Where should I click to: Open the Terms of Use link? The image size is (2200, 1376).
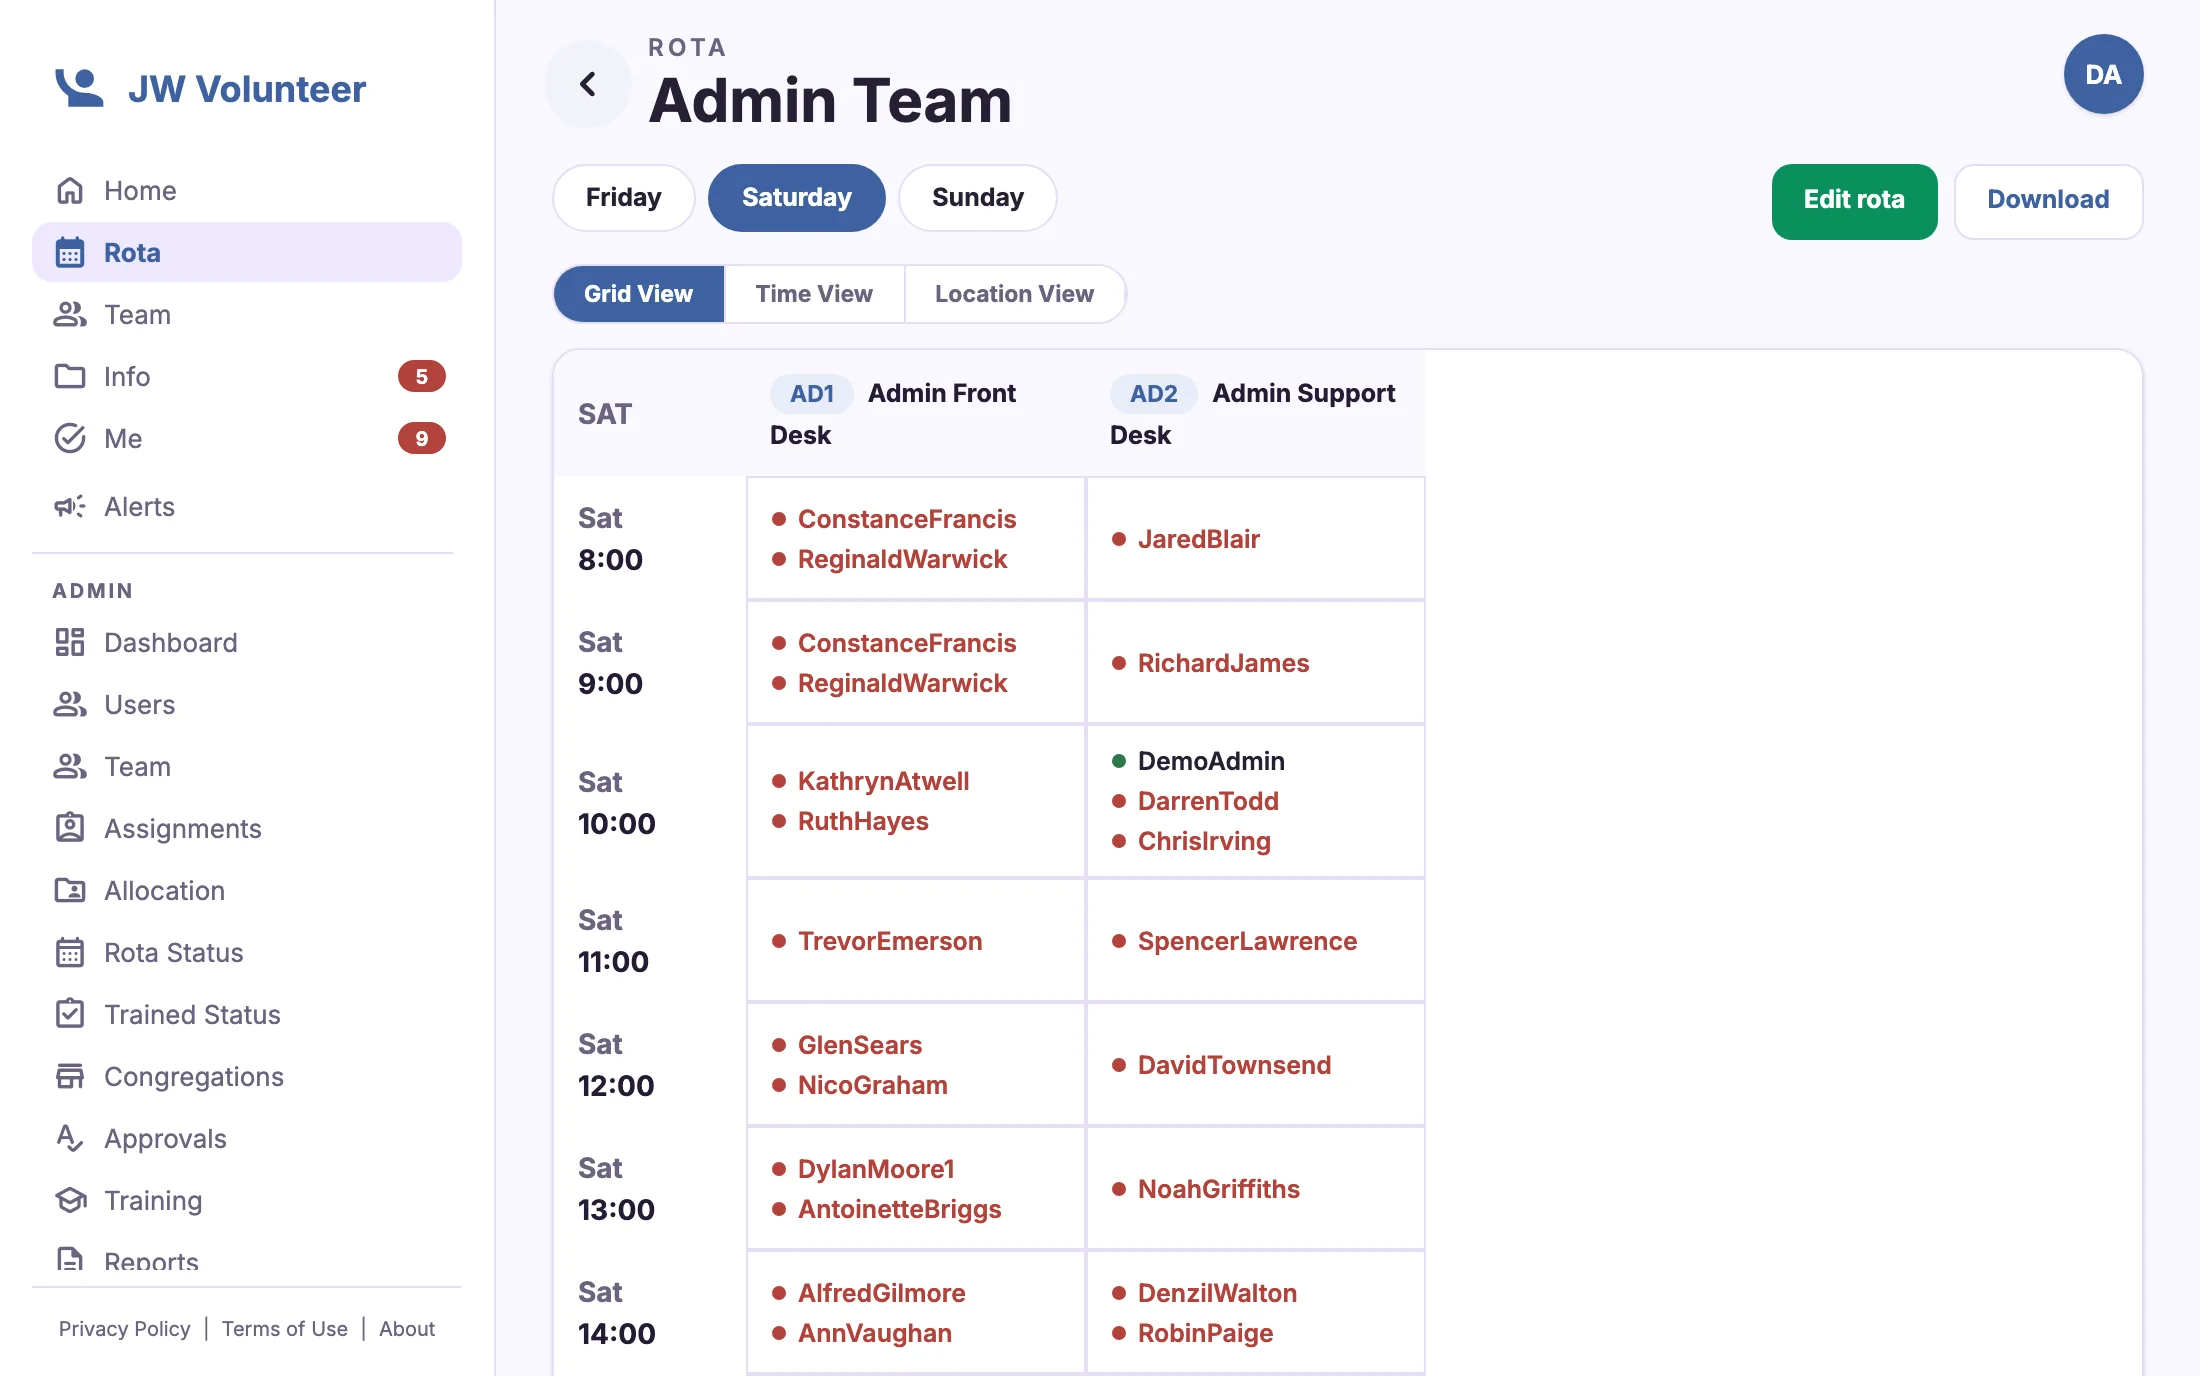285,1328
